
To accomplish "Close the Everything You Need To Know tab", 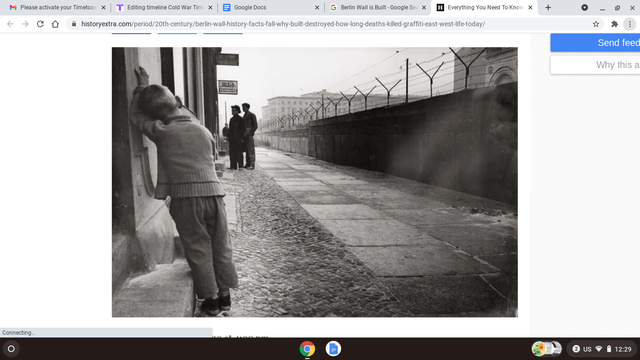I will click(x=530, y=7).
